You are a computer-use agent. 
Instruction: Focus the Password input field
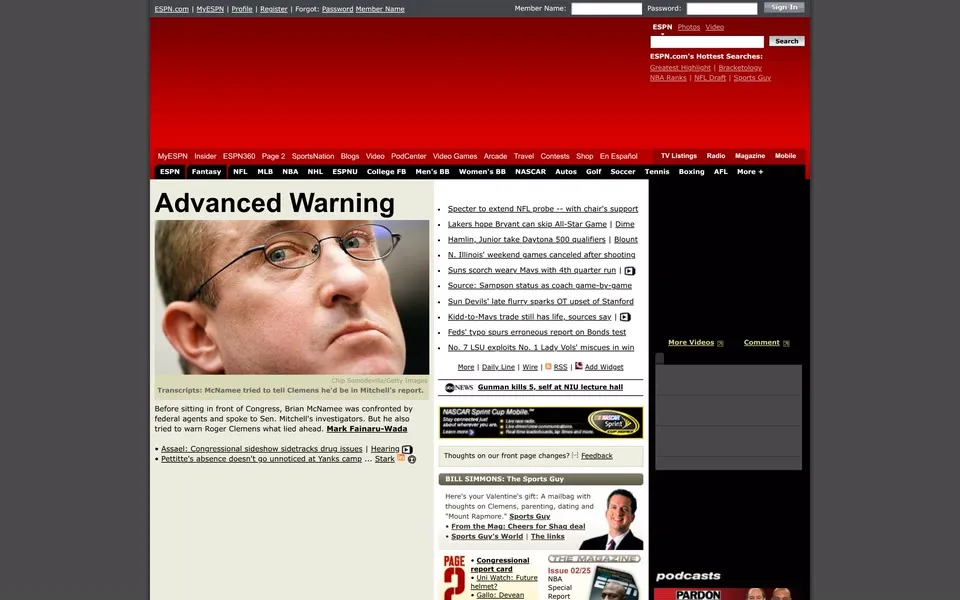tap(722, 9)
